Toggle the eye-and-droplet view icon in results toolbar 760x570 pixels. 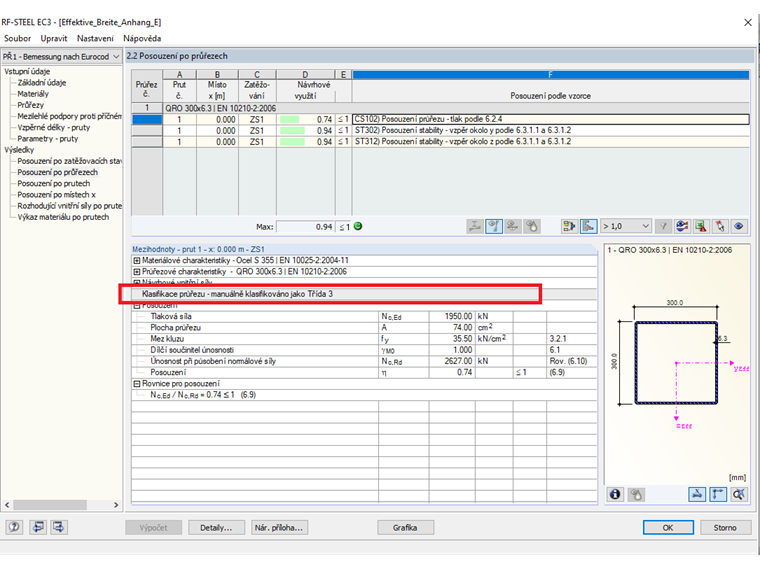pos(532,226)
